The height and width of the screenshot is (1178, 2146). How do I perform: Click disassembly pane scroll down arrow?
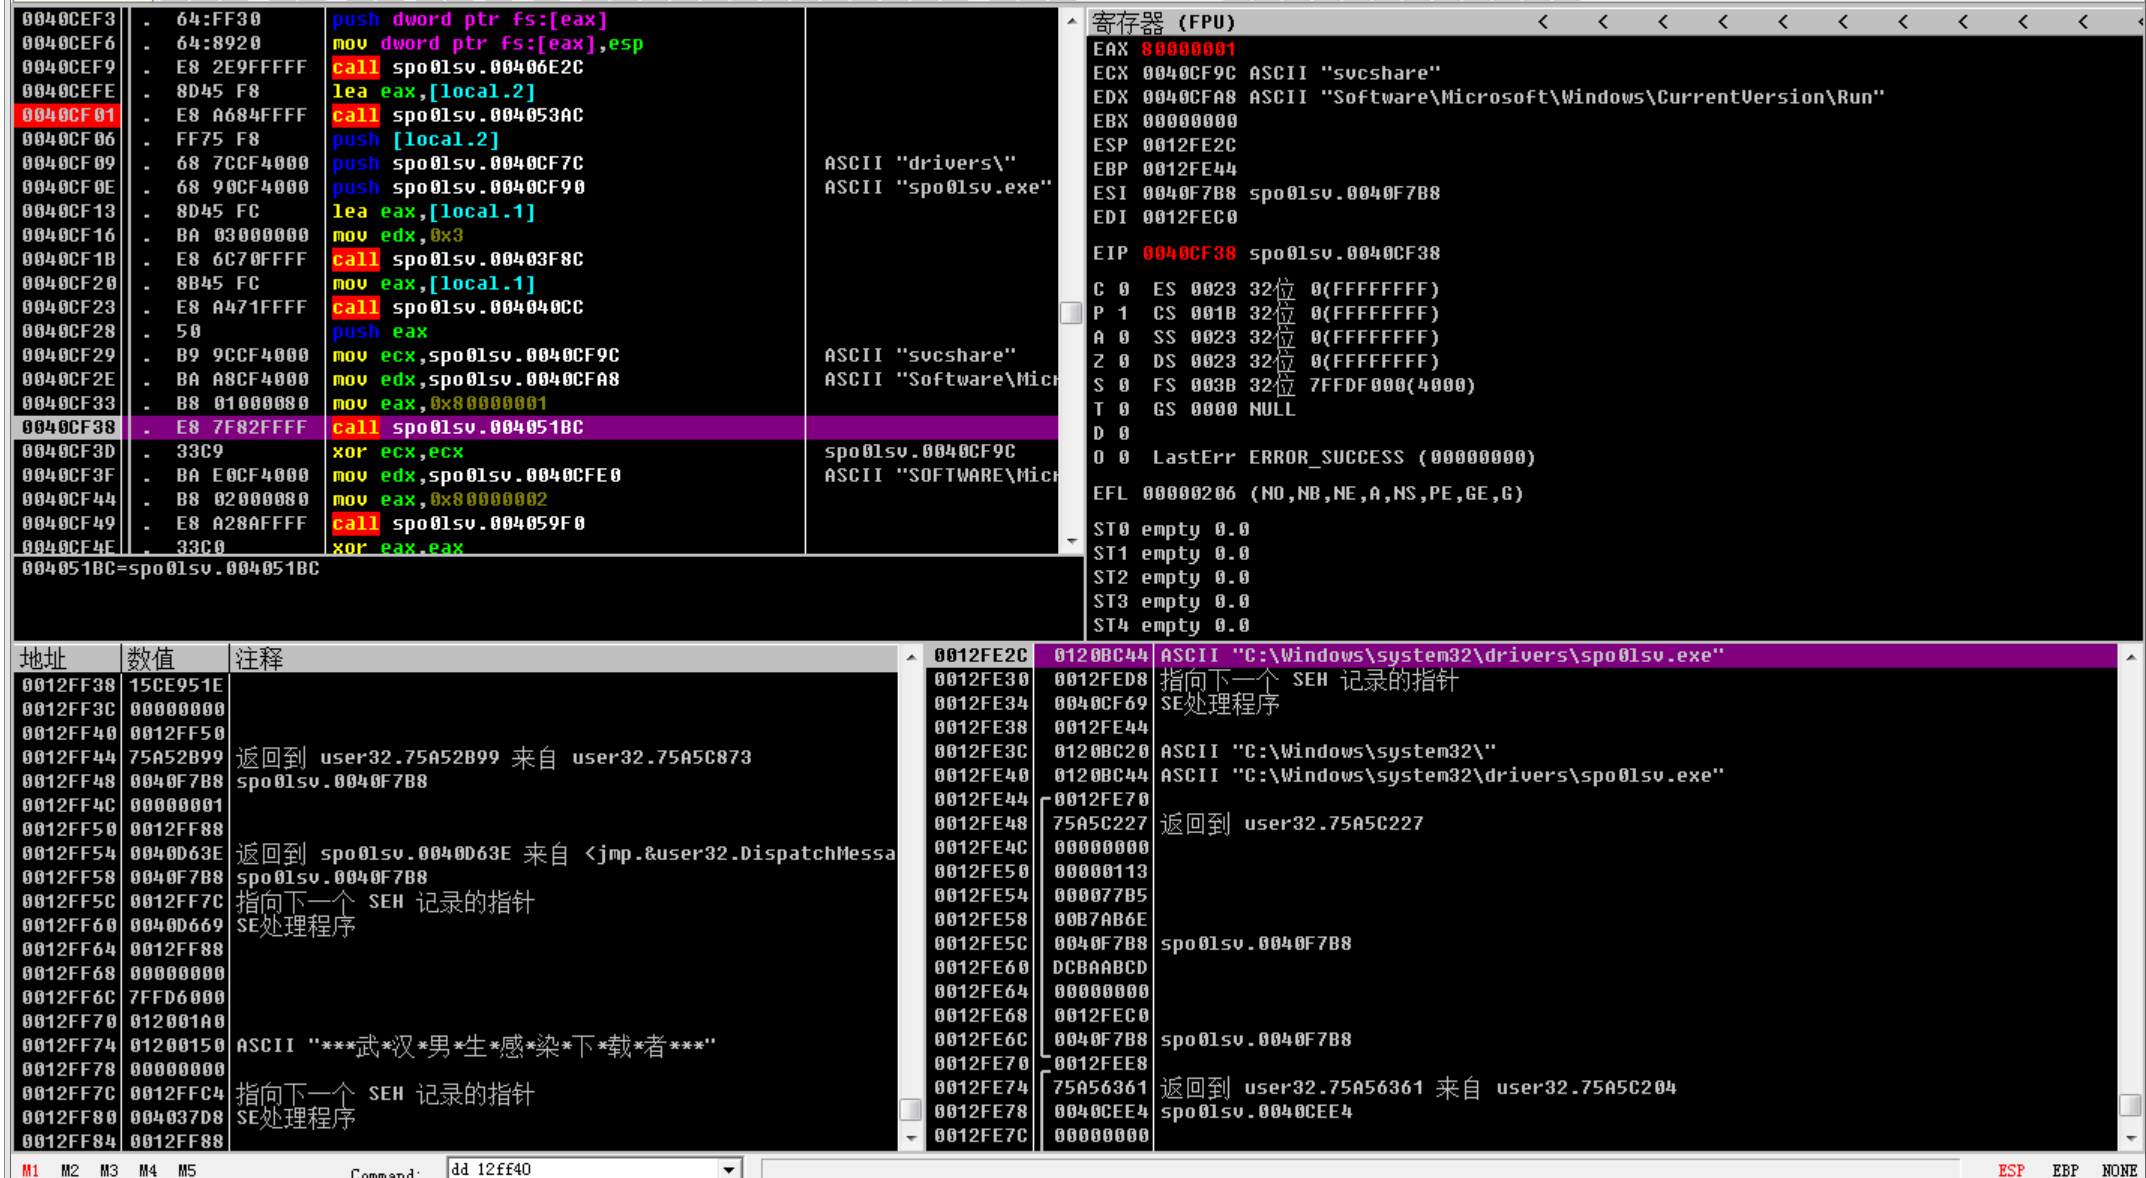pyautogui.click(x=1071, y=541)
